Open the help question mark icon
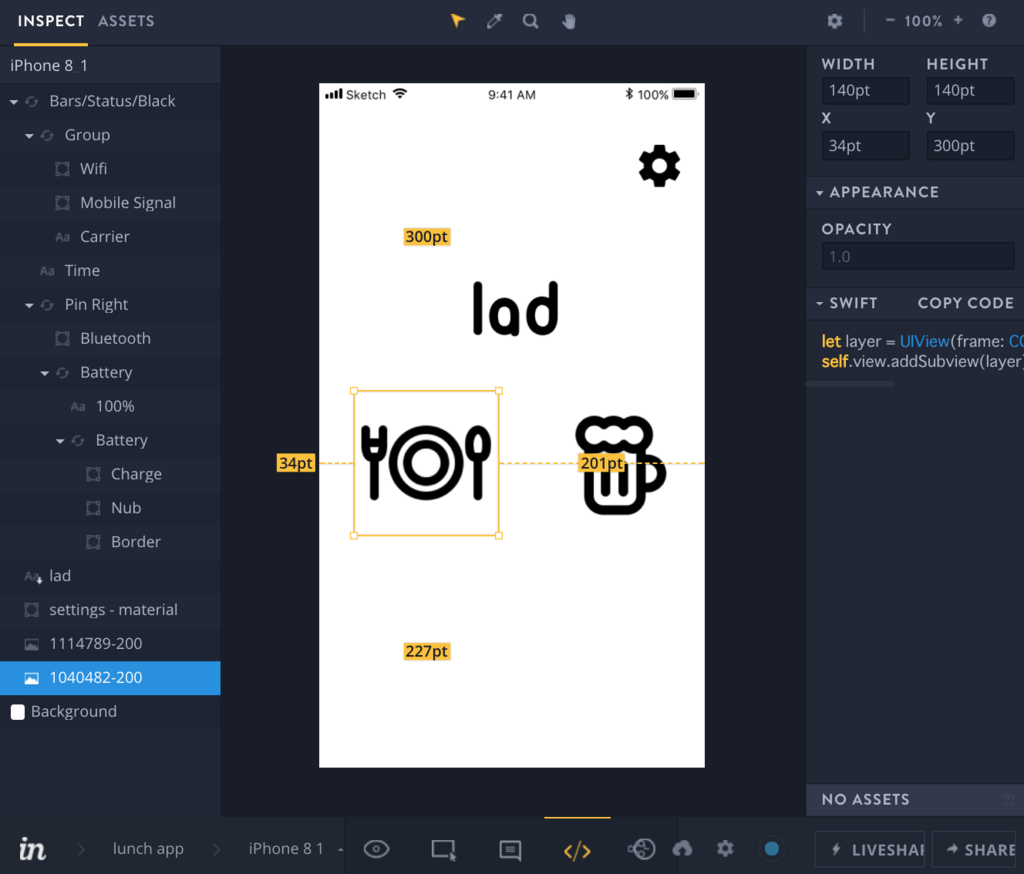Screen dimensions: 1024x874 (989, 20)
